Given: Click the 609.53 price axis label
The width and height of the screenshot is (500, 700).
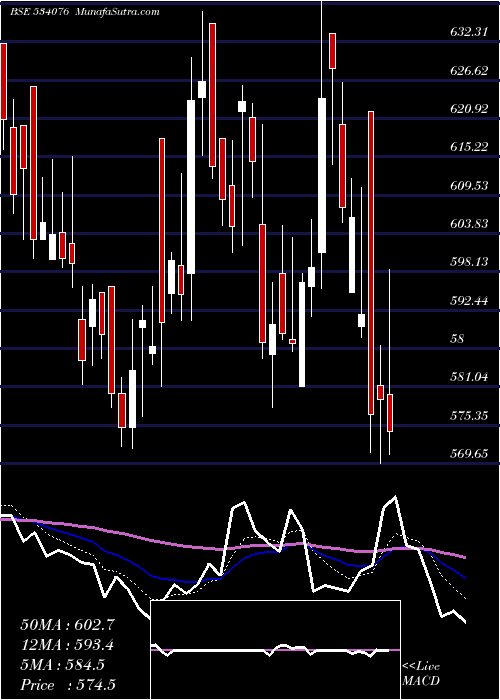Looking at the screenshot, I should pos(469,185).
